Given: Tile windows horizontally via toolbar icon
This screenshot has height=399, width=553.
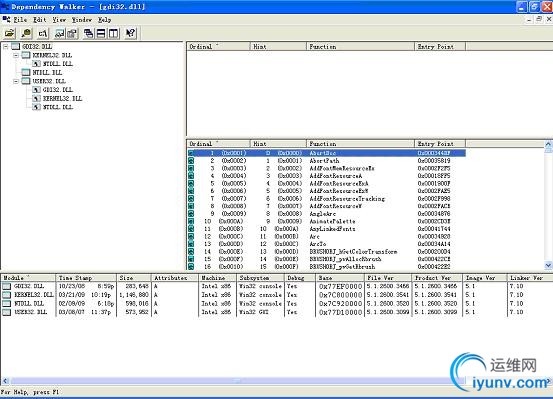Looking at the screenshot, I should tap(101, 34).
